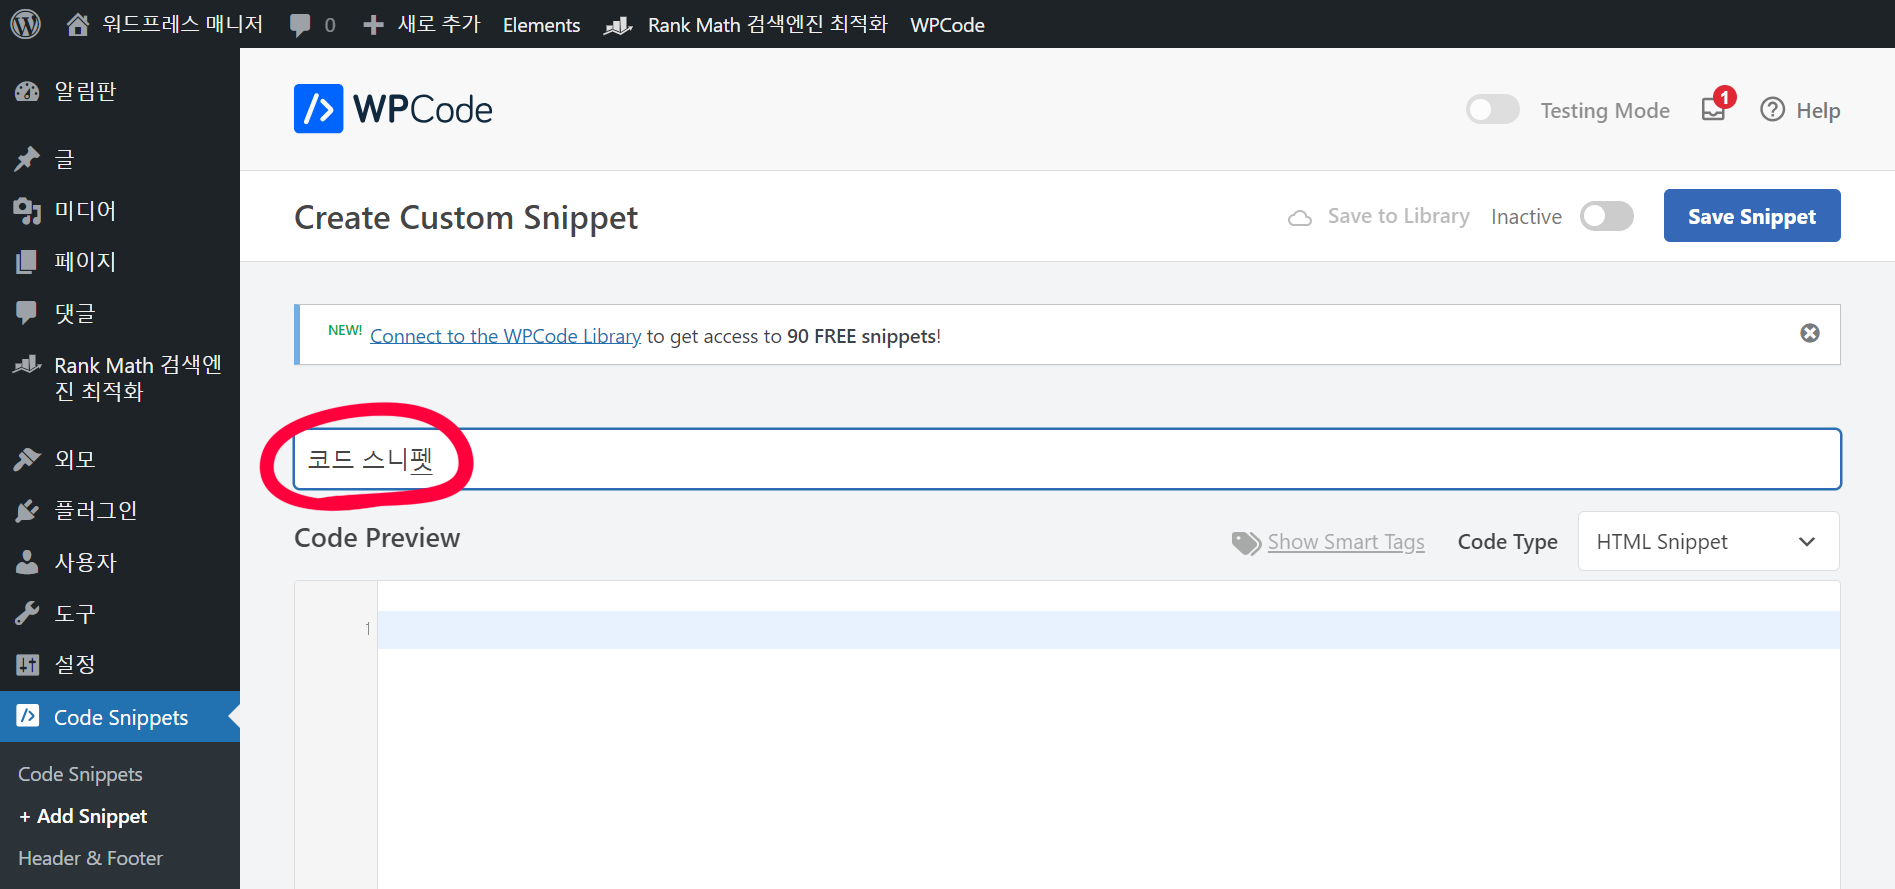The height and width of the screenshot is (889, 1895).
Task: Click the 댓글 comment icon in sidebar
Action: (27, 313)
